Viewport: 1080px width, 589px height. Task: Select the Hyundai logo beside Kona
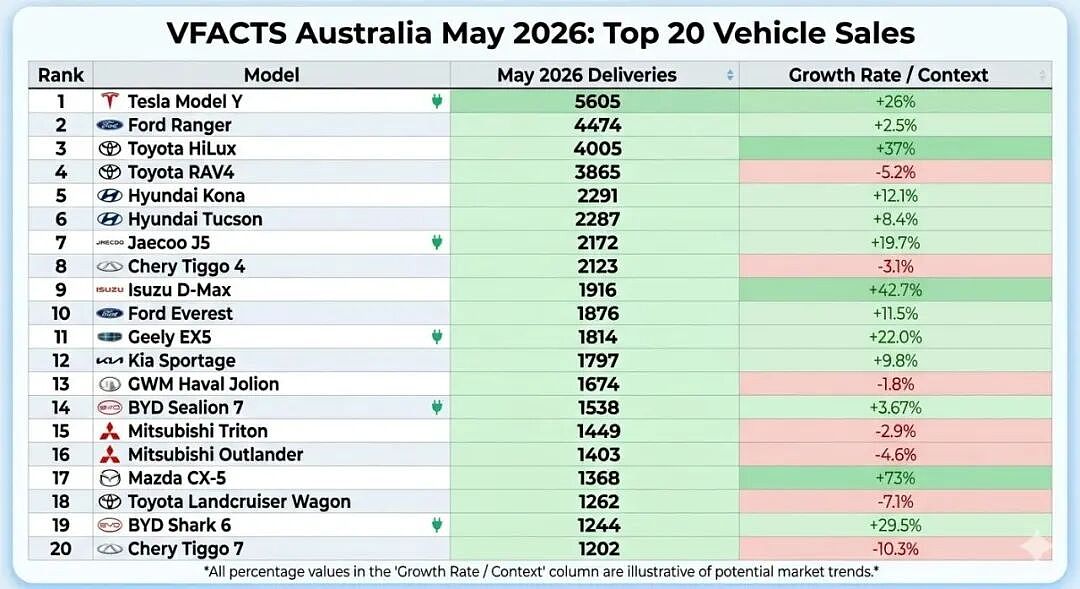(x=110, y=196)
